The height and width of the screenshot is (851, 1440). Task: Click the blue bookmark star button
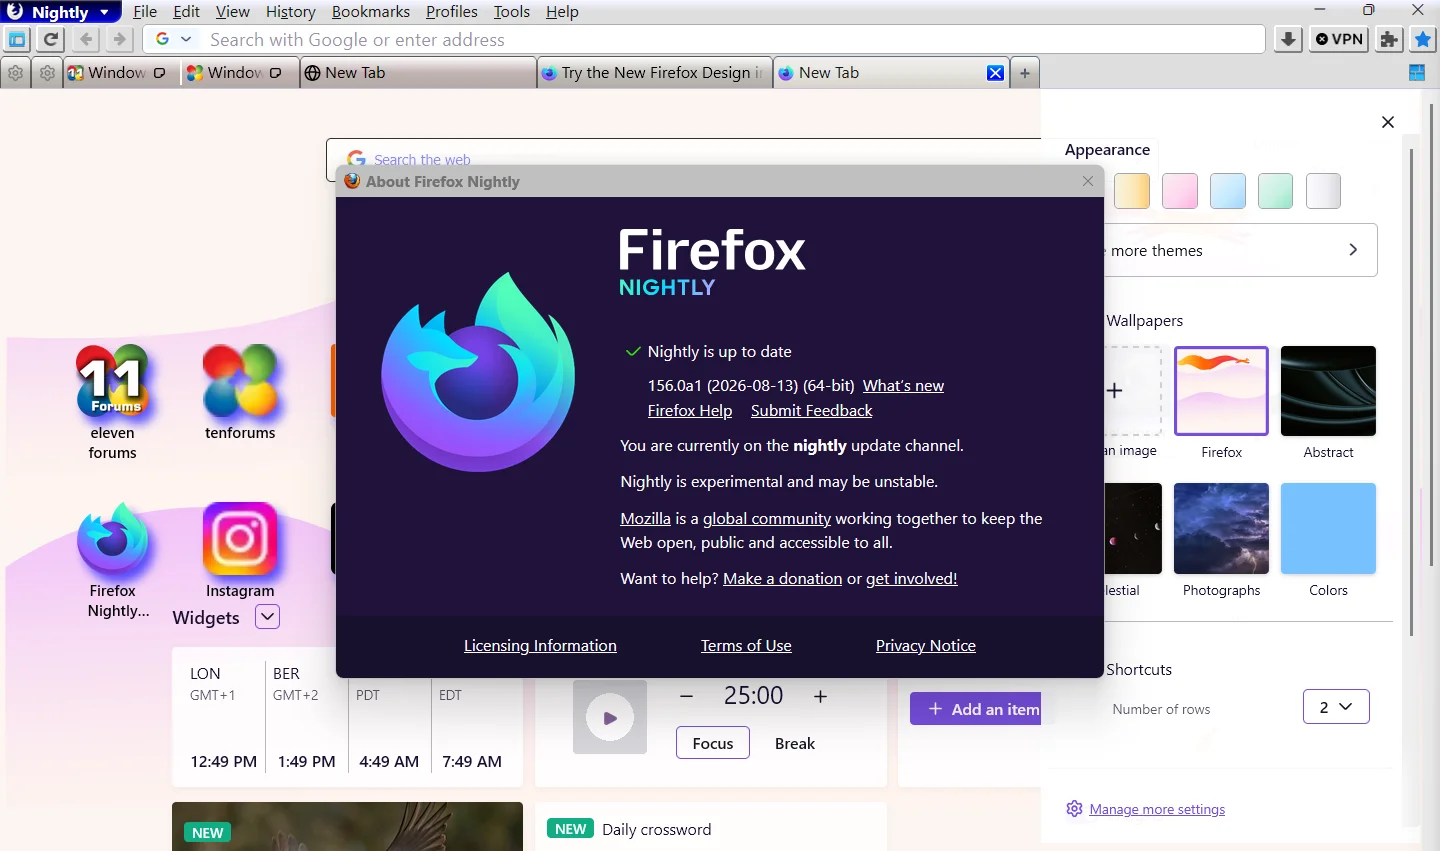point(1422,40)
